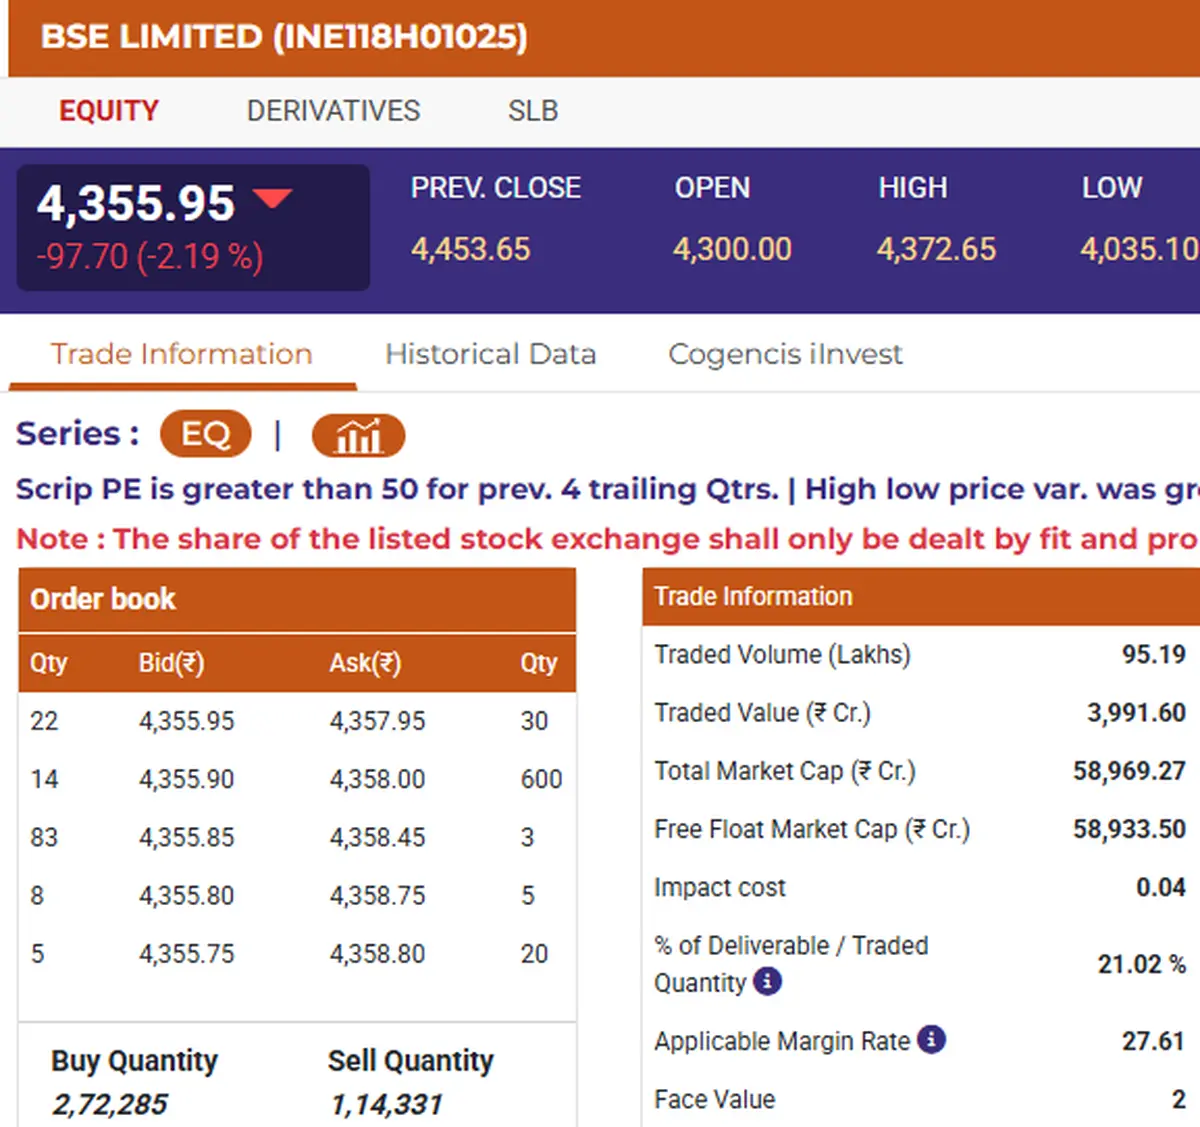Select the Trade Information tab
The height and width of the screenshot is (1127, 1200).
tap(181, 354)
